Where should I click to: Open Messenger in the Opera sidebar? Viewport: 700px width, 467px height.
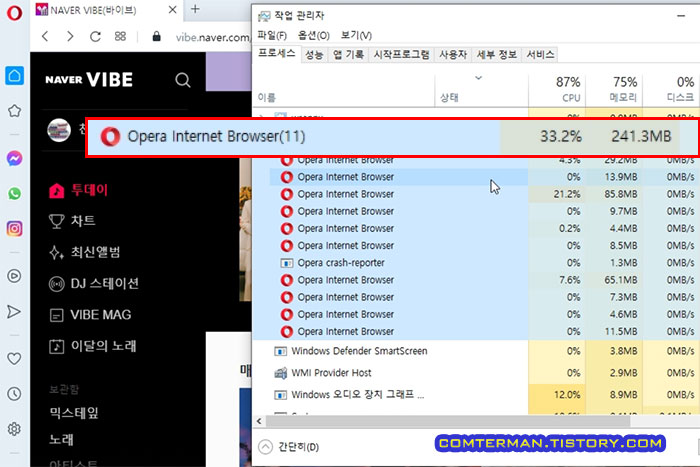click(x=14, y=158)
